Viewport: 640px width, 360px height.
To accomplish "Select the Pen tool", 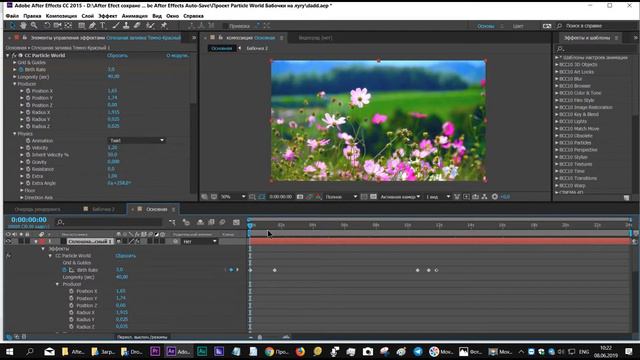I will coord(92,25).
